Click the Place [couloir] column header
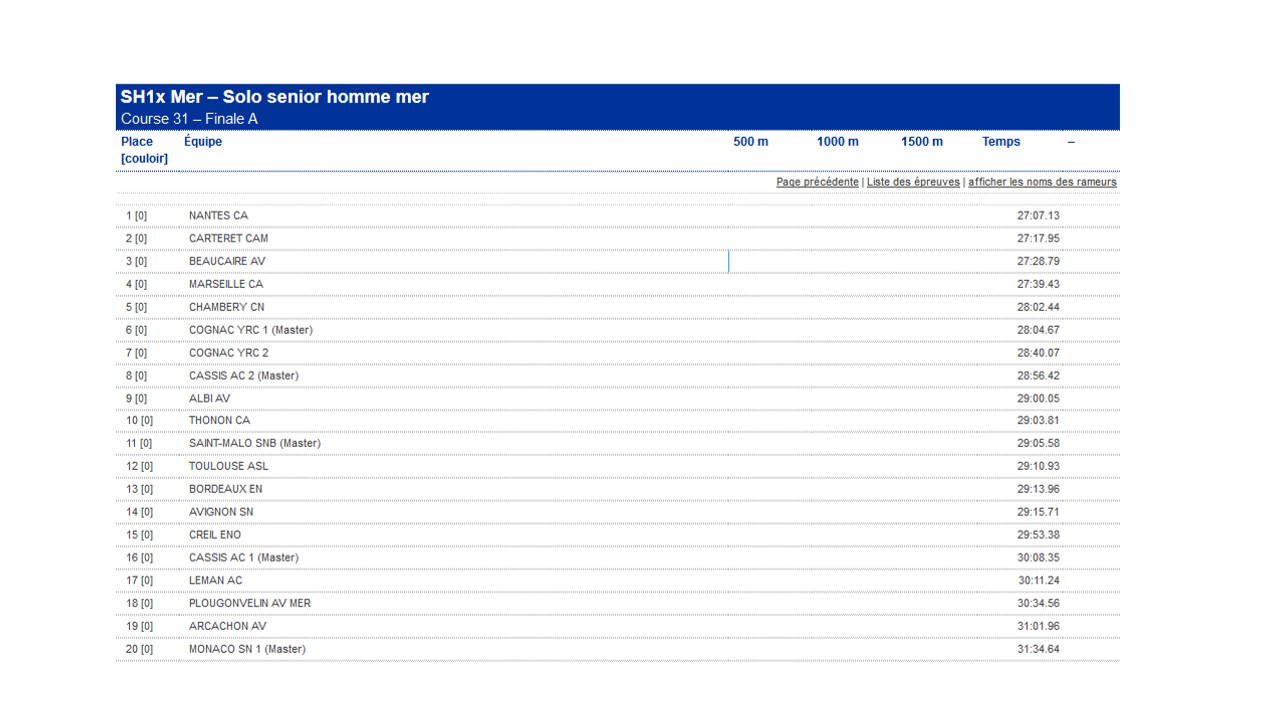The width and height of the screenshot is (1280, 720). tap(144, 150)
